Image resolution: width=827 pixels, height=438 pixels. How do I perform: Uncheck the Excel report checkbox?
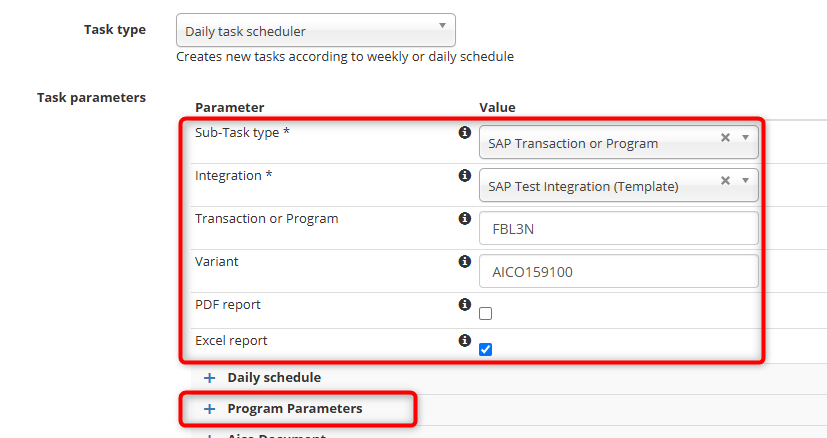point(486,349)
